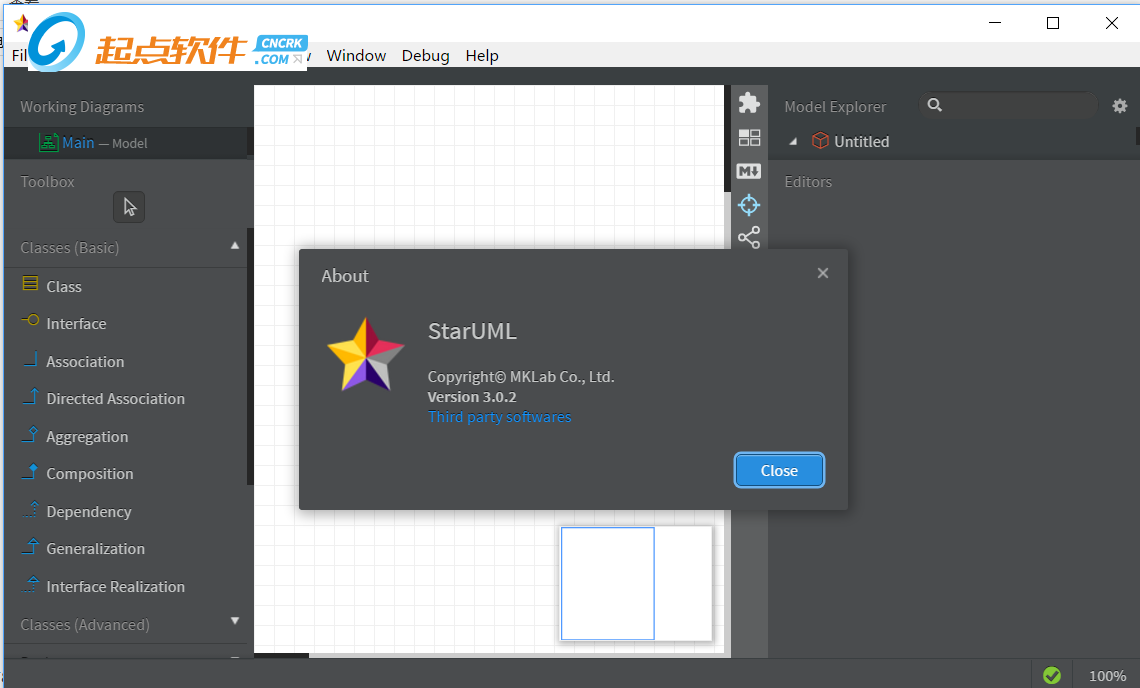This screenshot has height=688, width=1140.
Task: Open the Style Editor crosshair icon
Action: 749,205
